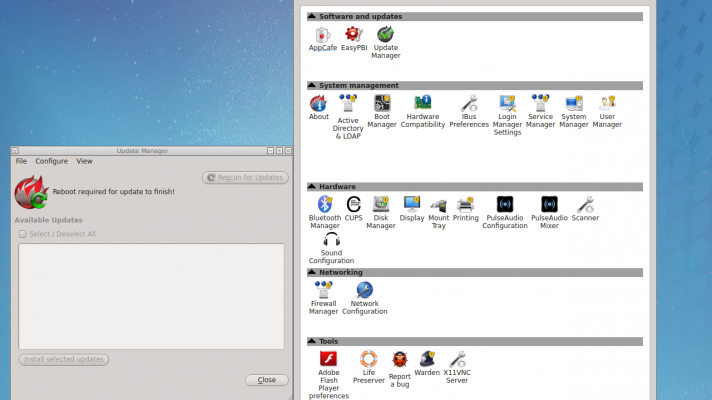Image resolution: width=712 pixels, height=400 pixels.
Task: Click inside the Available Updates list area
Action: click(x=151, y=294)
